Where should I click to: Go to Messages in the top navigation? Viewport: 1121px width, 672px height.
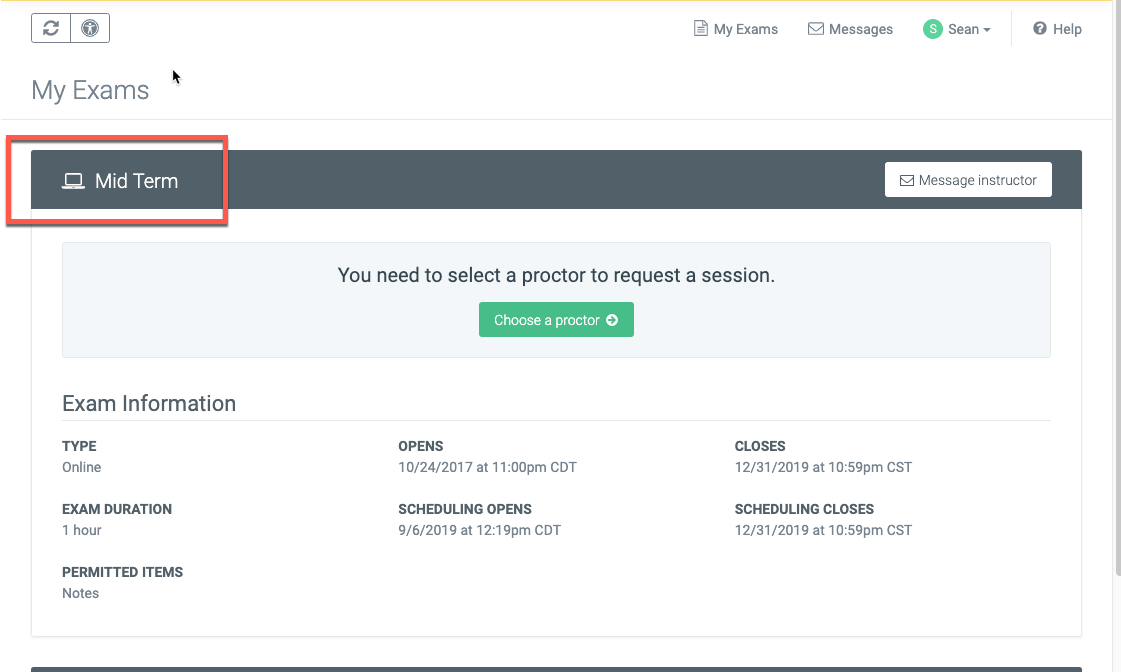click(860, 29)
